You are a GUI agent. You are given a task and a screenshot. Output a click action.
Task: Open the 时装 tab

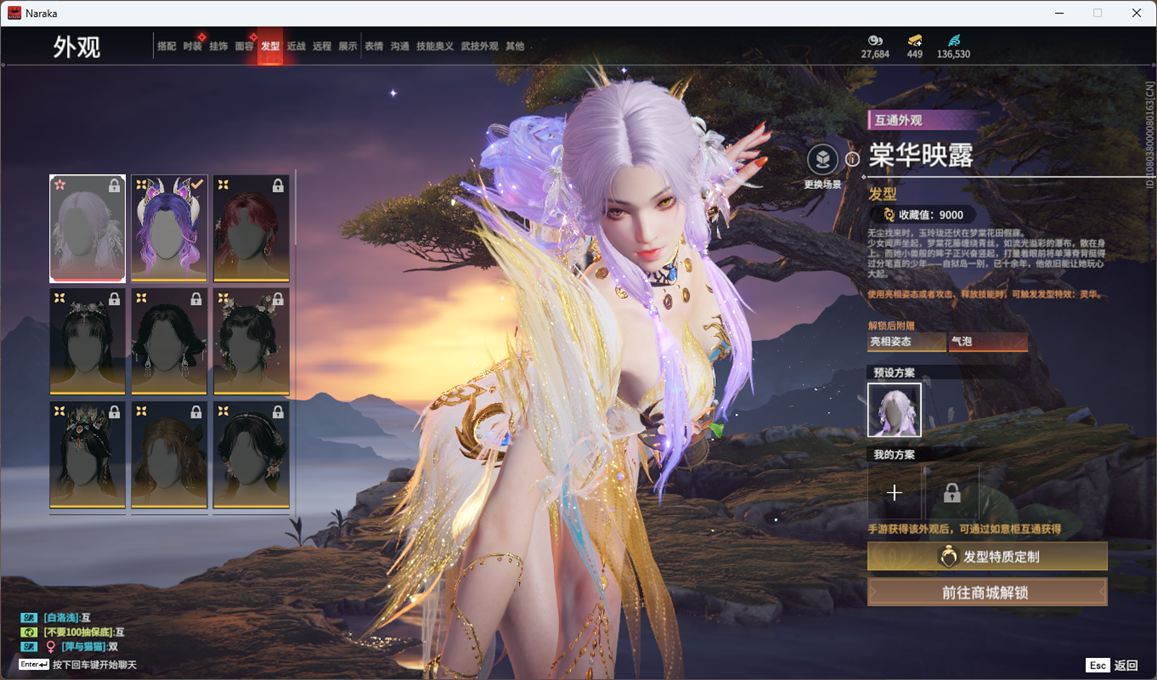pyautogui.click(x=192, y=46)
